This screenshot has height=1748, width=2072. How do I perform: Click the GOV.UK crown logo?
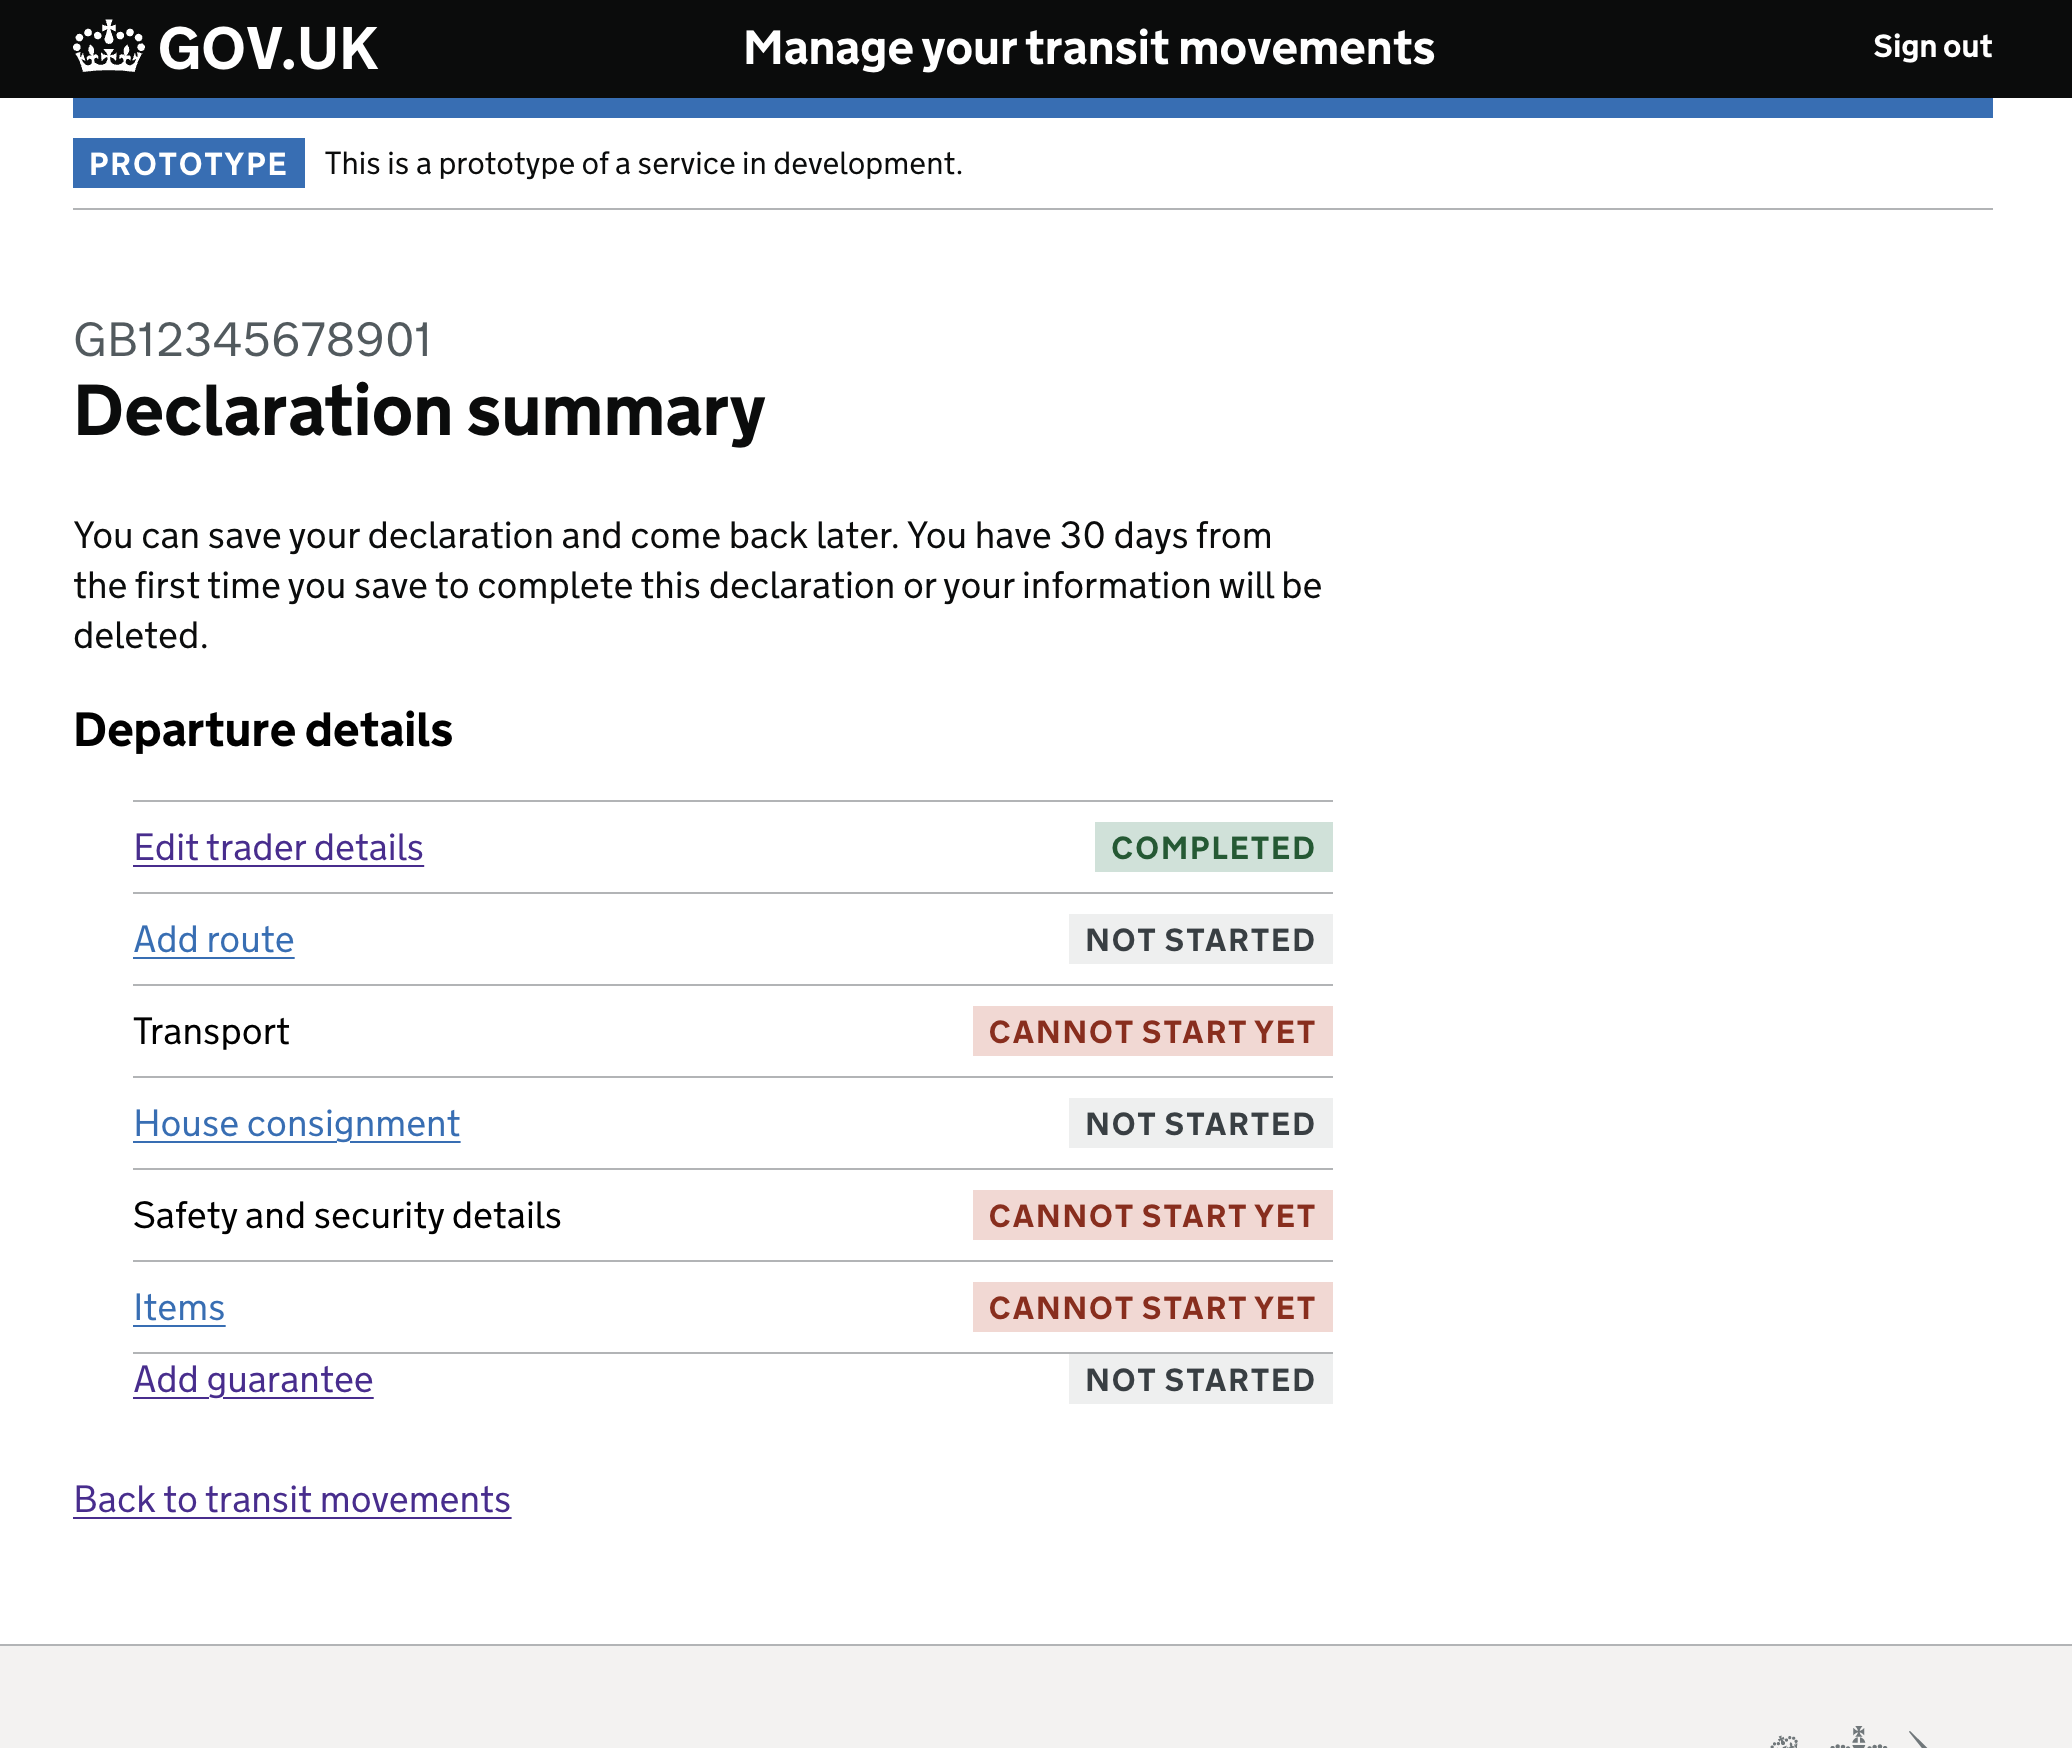click(107, 46)
